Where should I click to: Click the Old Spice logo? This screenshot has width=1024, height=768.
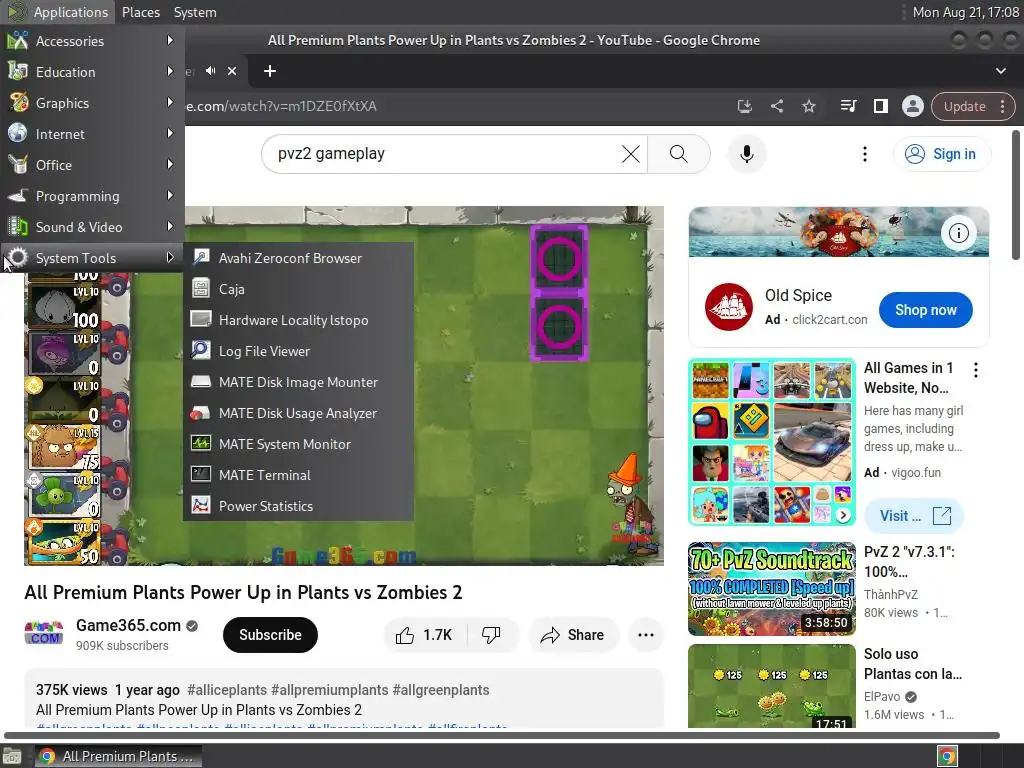point(728,306)
